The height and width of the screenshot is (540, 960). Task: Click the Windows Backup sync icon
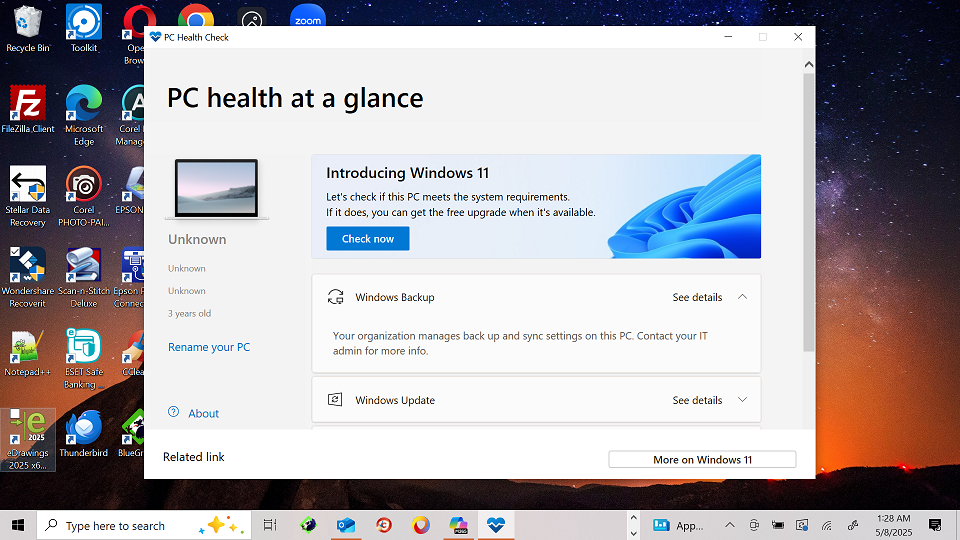click(336, 297)
